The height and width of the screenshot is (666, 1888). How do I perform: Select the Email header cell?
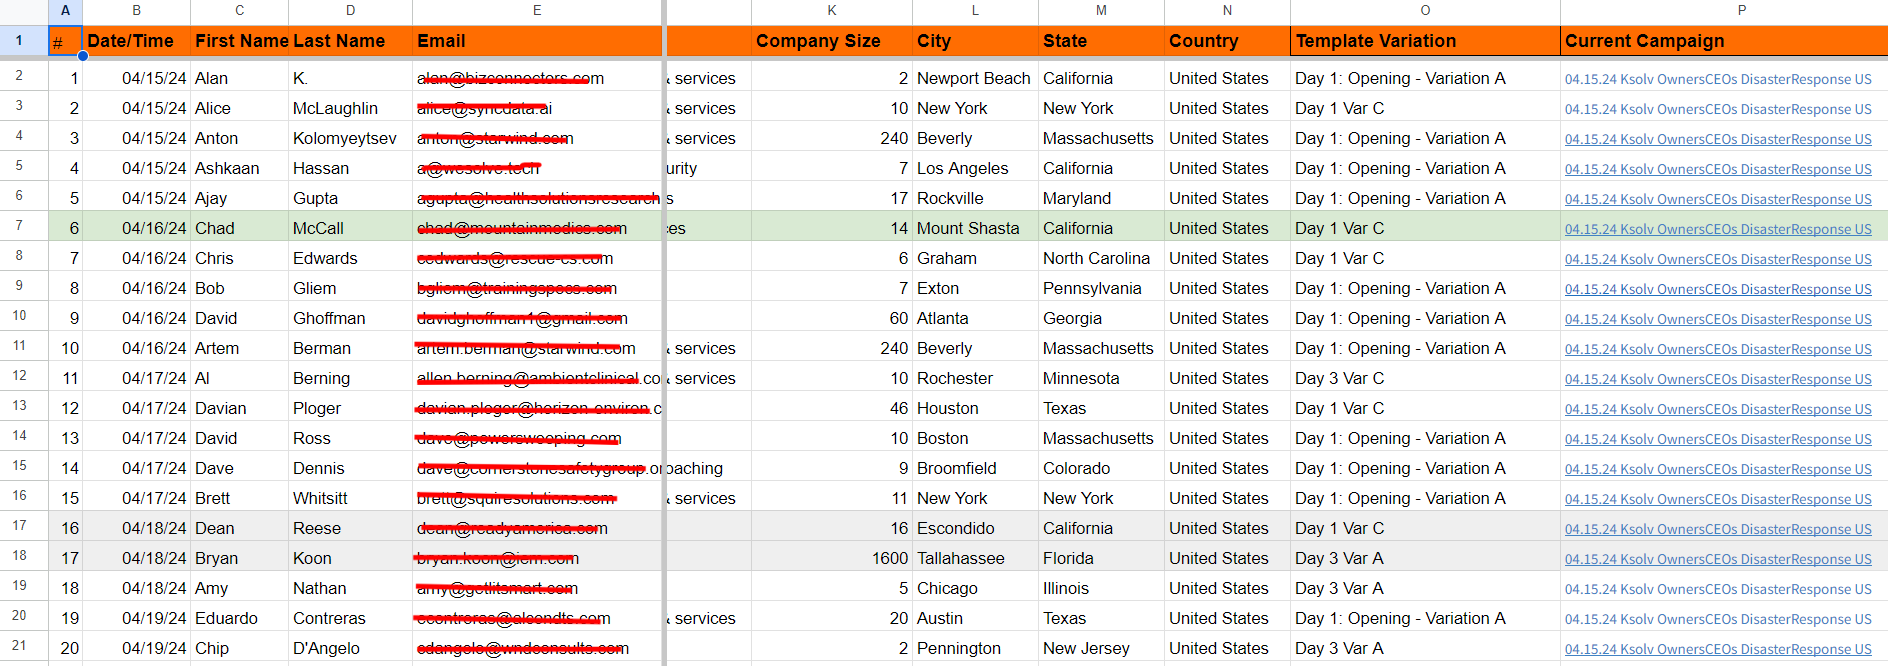pyautogui.click(x=537, y=41)
